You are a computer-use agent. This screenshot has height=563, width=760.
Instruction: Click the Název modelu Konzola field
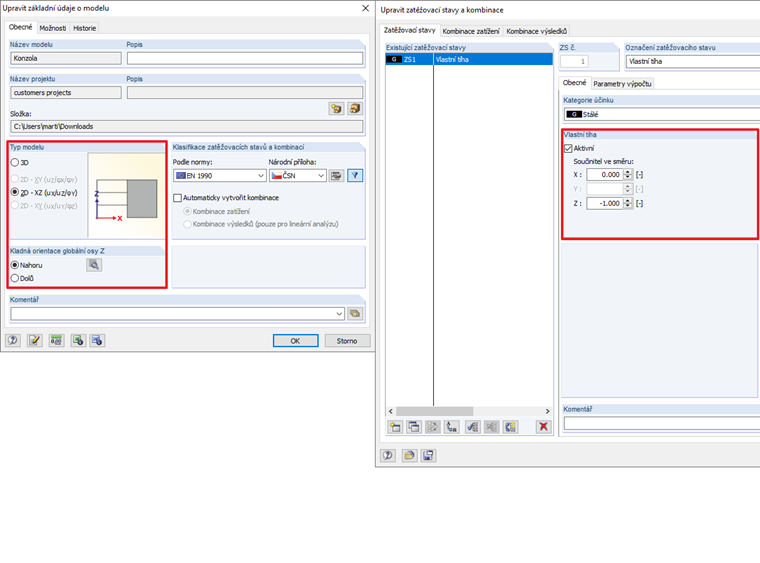click(66, 58)
